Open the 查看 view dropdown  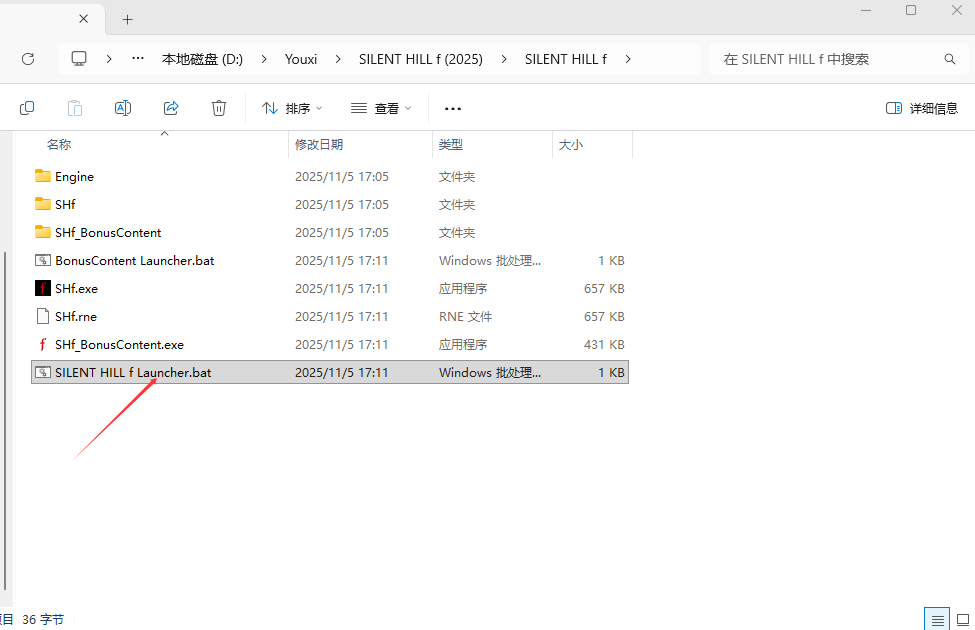(381, 108)
